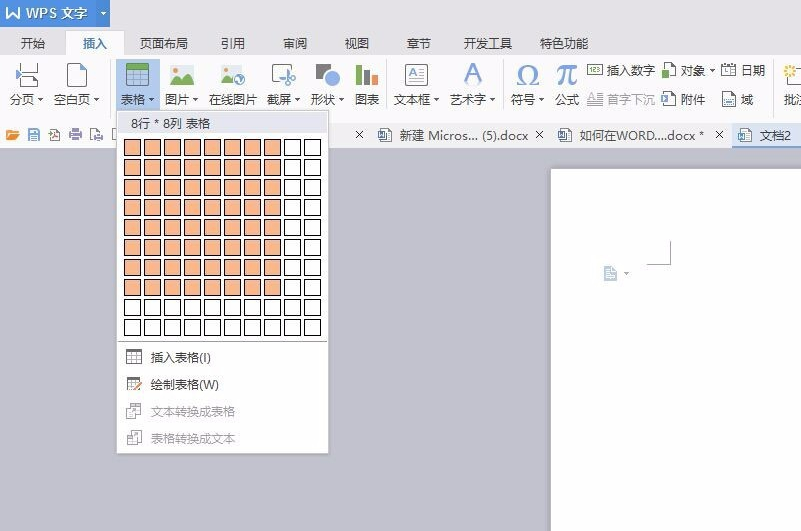Select the top-left cell of table grid
The width and height of the screenshot is (801, 531).
[x=132, y=147]
